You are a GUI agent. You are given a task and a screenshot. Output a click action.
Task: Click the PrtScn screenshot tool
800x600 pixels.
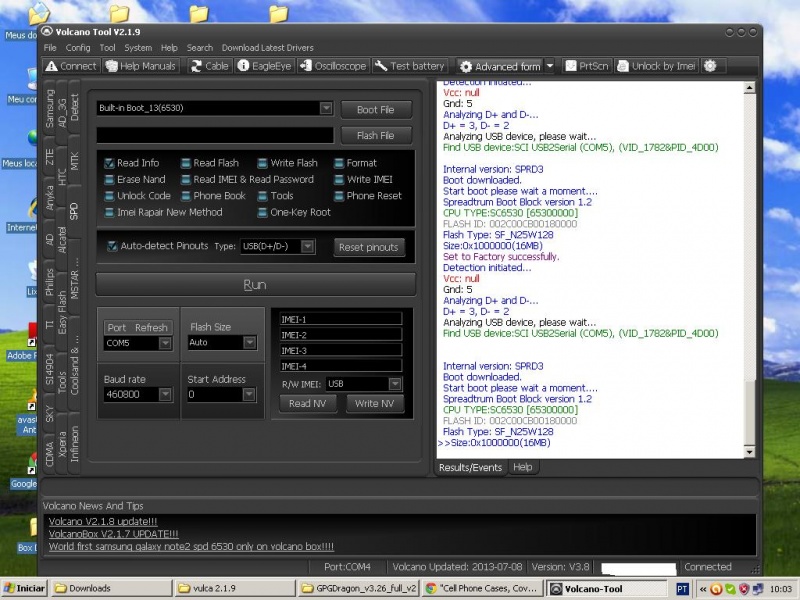point(587,66)
